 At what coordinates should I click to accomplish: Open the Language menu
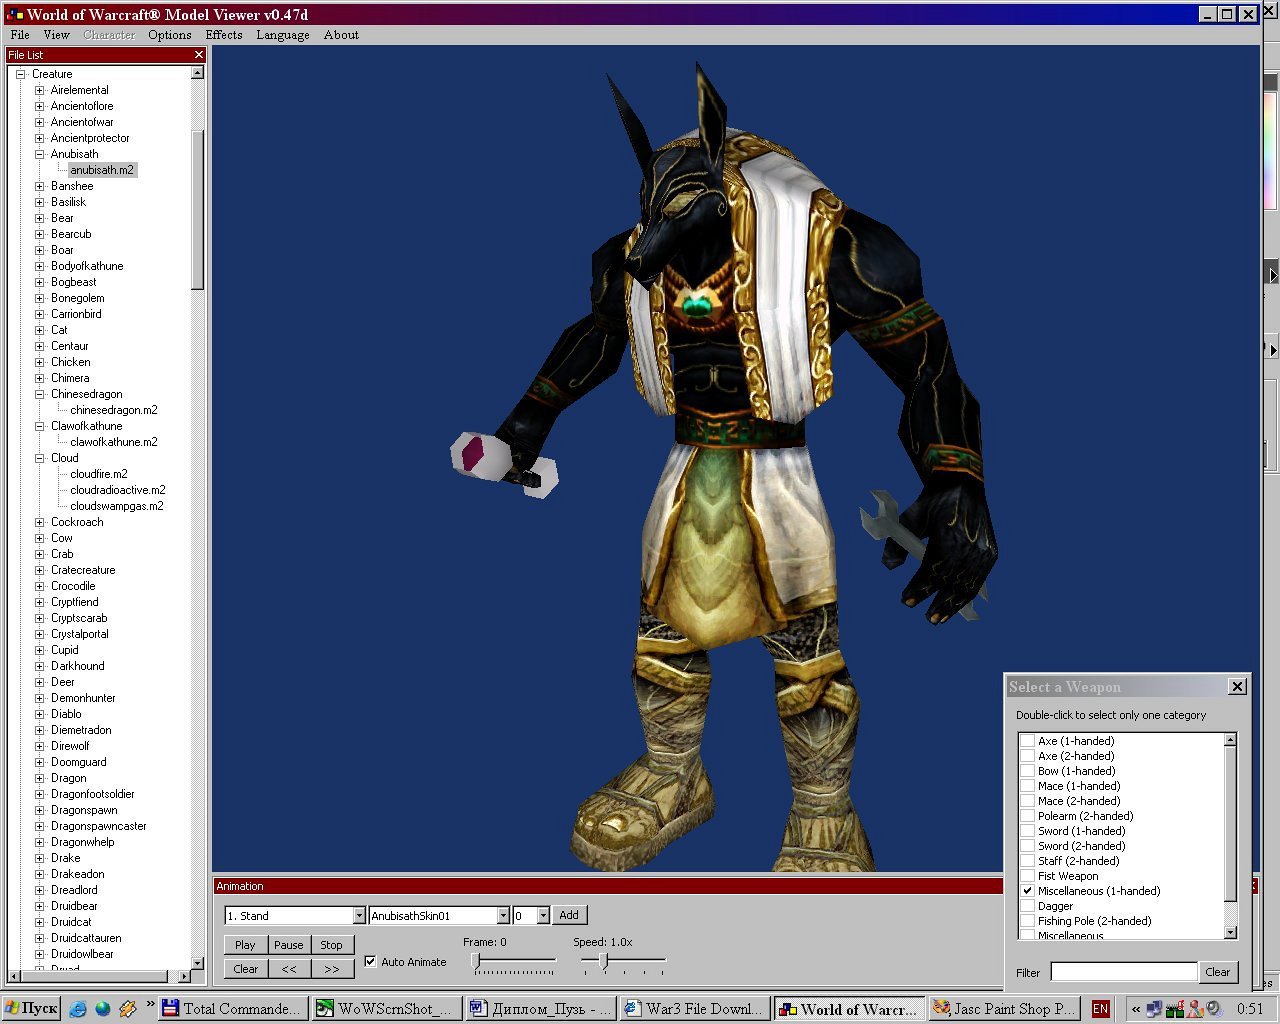(283, 35)
